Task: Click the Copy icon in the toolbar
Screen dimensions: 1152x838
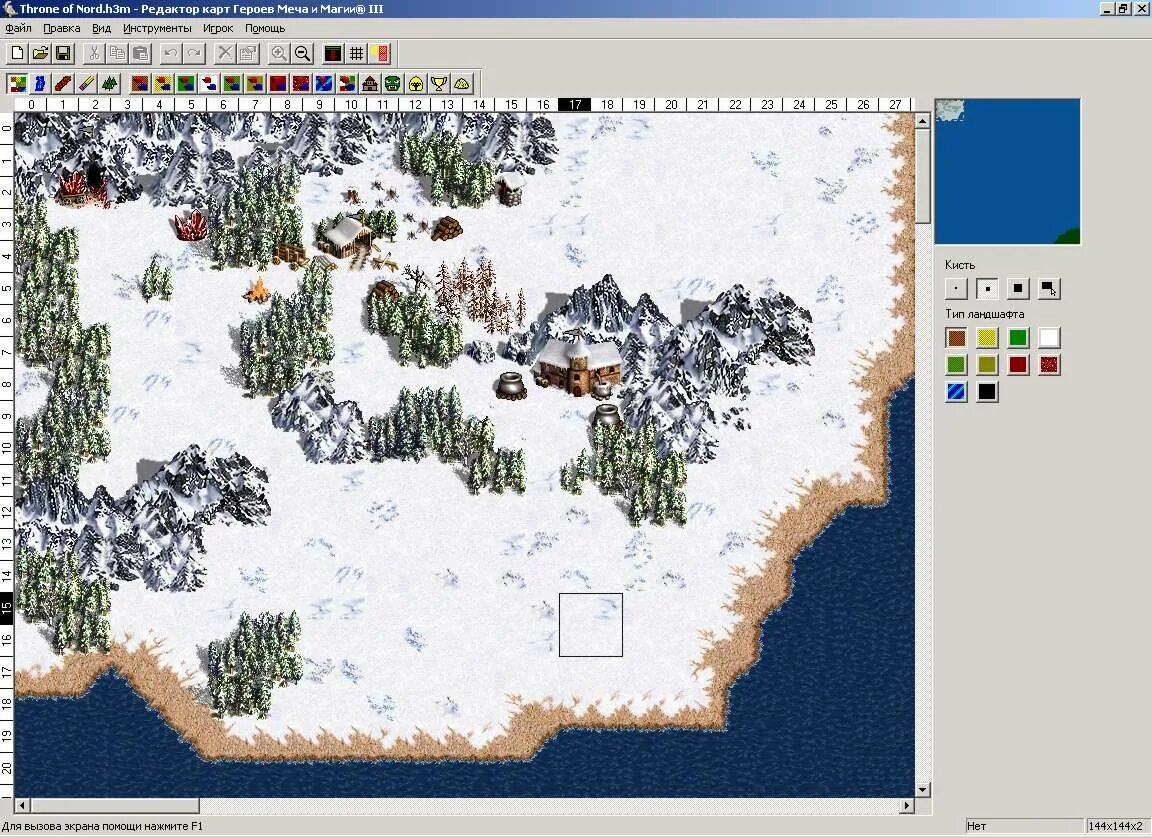Action: coord(117,54)
